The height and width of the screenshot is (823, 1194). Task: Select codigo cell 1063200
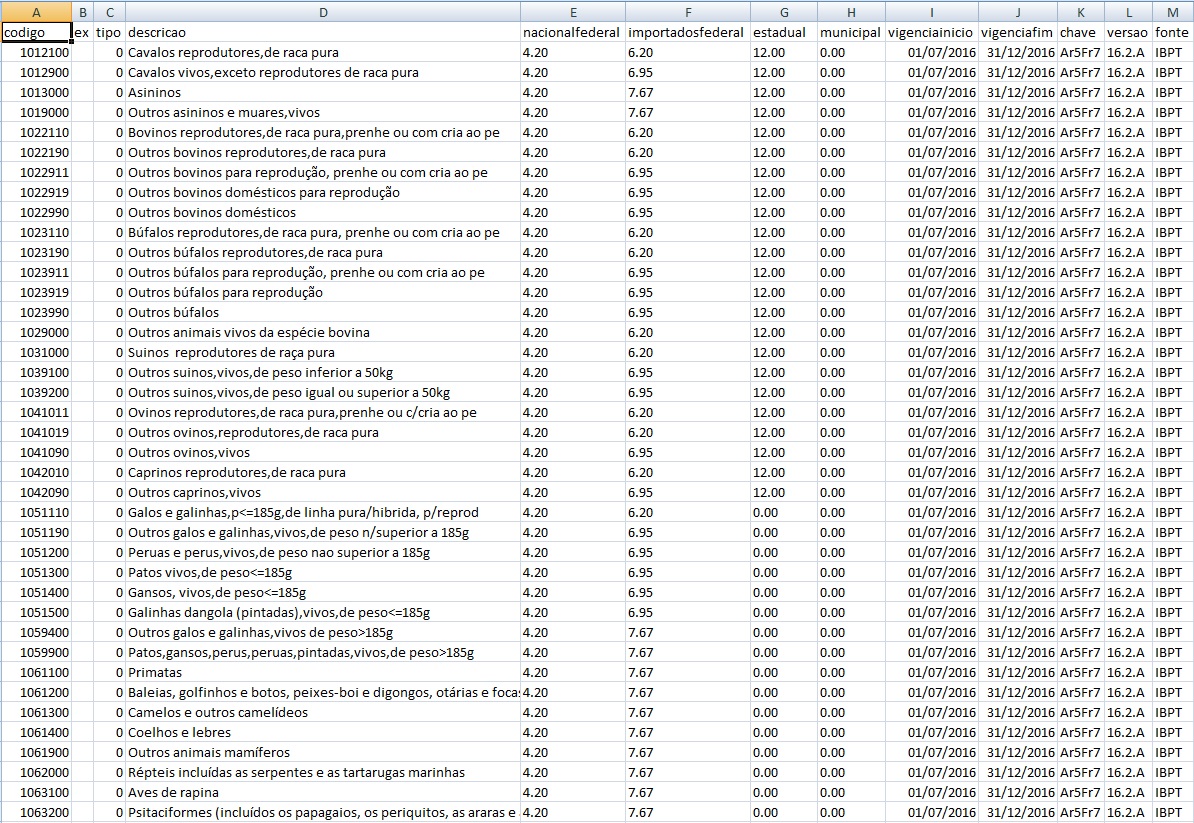pyautogui.click(x=36, y=812)
